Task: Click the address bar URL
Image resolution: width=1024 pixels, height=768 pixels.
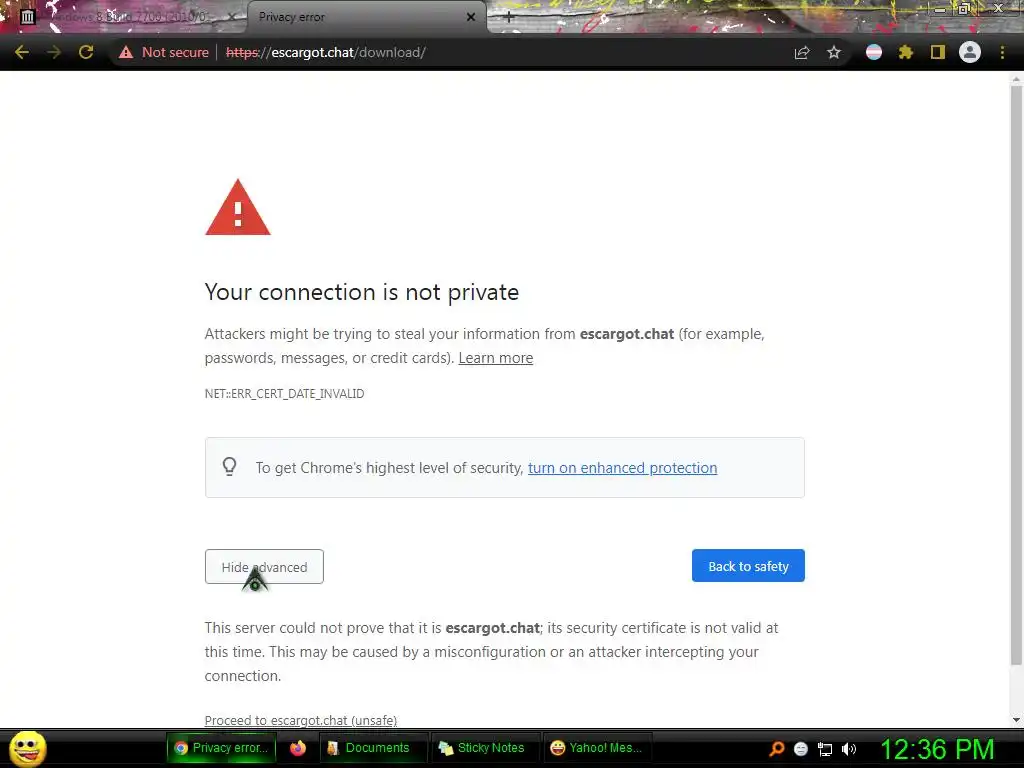Action: (x=326, y=52)
